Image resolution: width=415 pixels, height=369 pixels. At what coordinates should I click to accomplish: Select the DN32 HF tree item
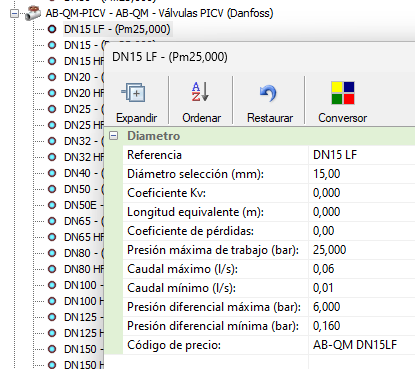pos(84,157)
